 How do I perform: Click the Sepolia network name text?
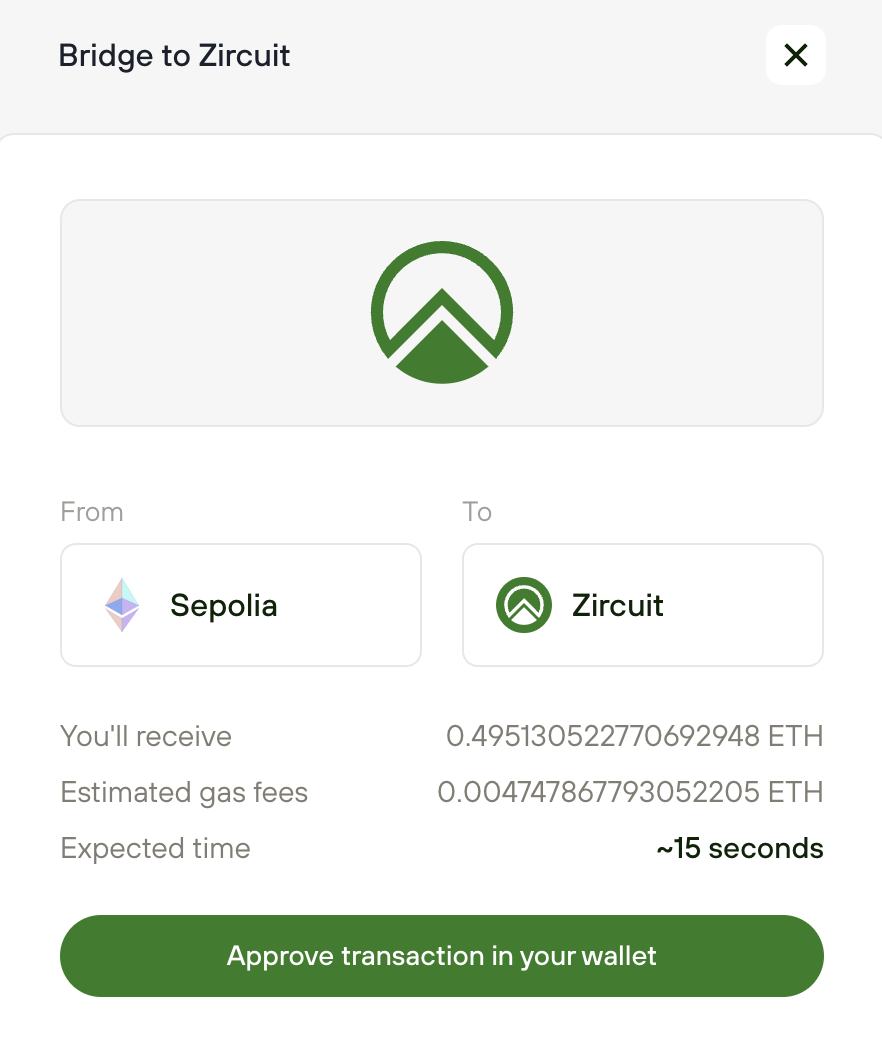click(223, 605)
